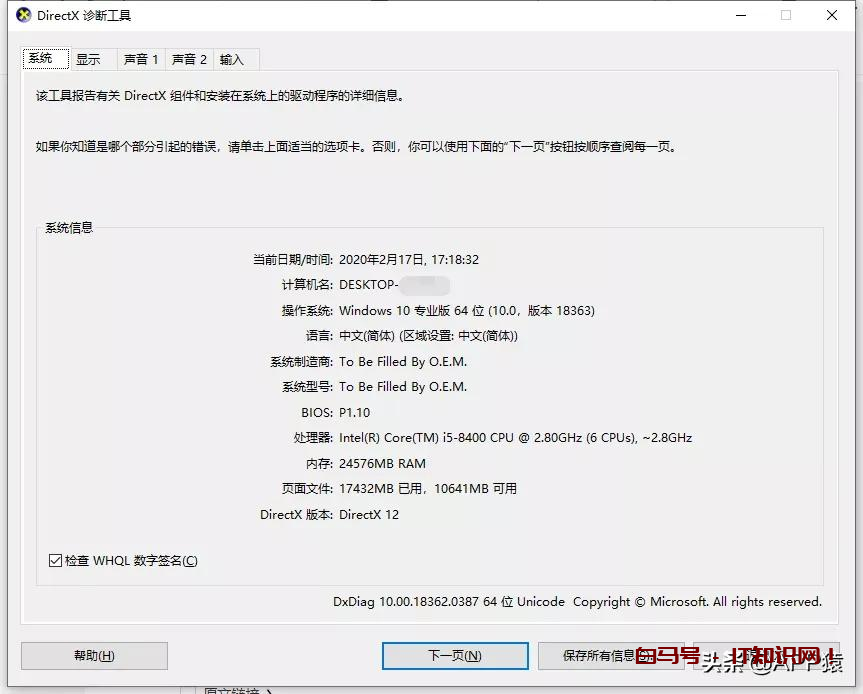This screenshot has width=863, height=694.
Task: Click the 系统信息 group heading
Action: click(x=69, y=228)
